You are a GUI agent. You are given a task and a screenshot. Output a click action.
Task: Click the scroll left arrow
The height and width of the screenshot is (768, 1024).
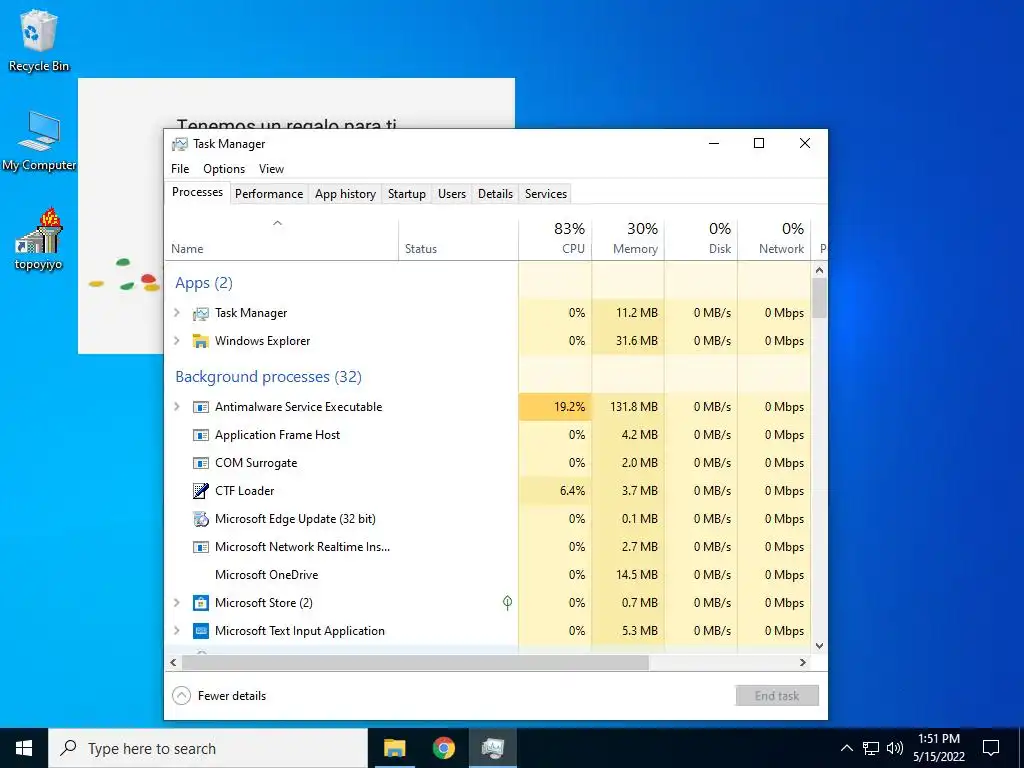click(x=173, y=663)
